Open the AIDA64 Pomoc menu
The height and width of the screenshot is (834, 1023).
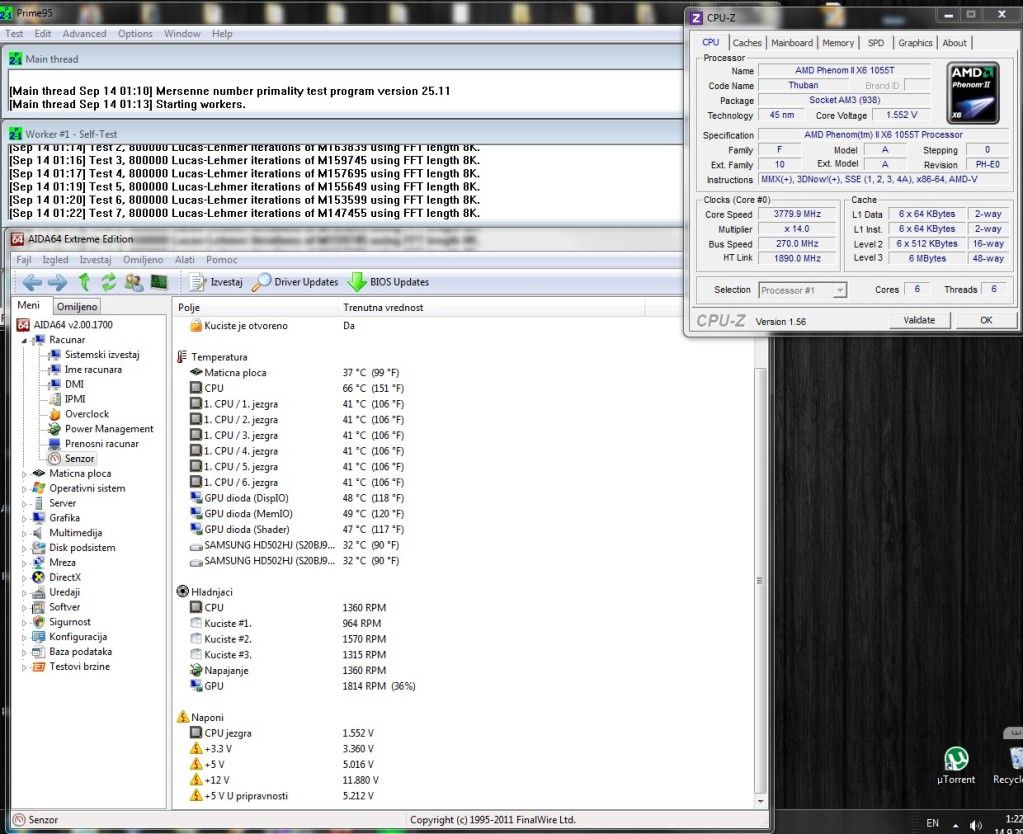pos(222,260)
